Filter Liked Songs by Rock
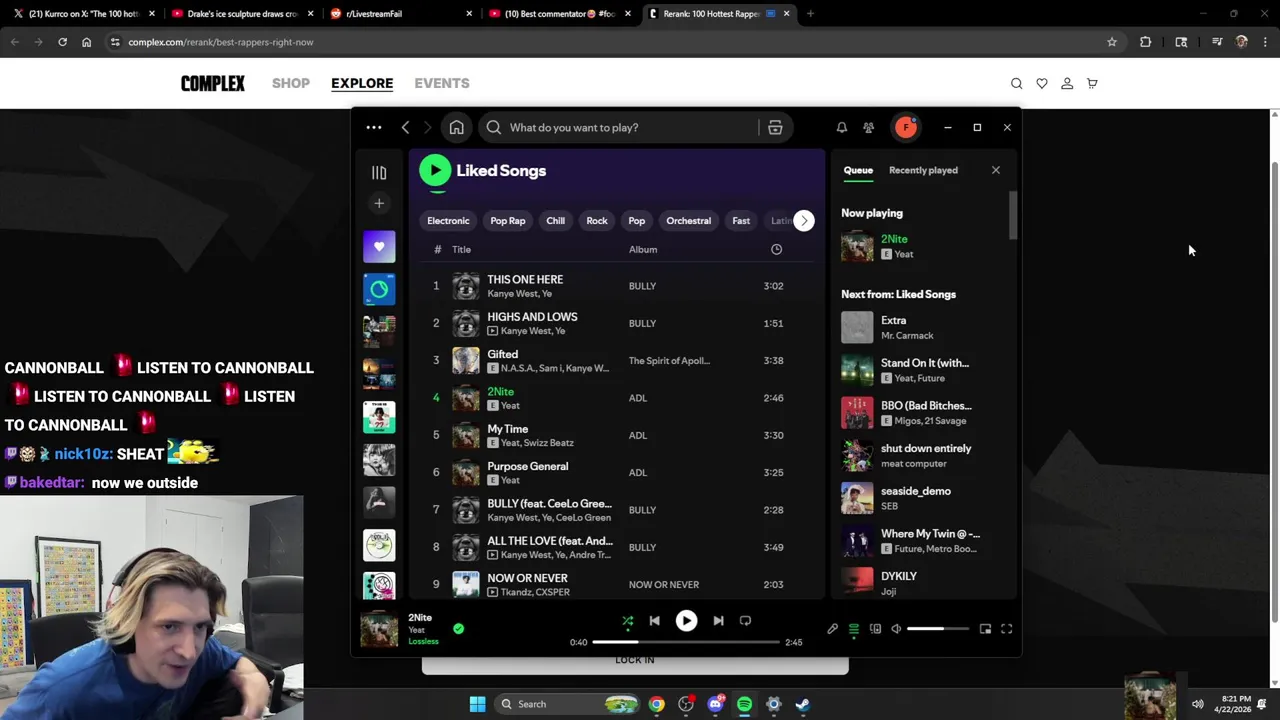 pos(597,221)
